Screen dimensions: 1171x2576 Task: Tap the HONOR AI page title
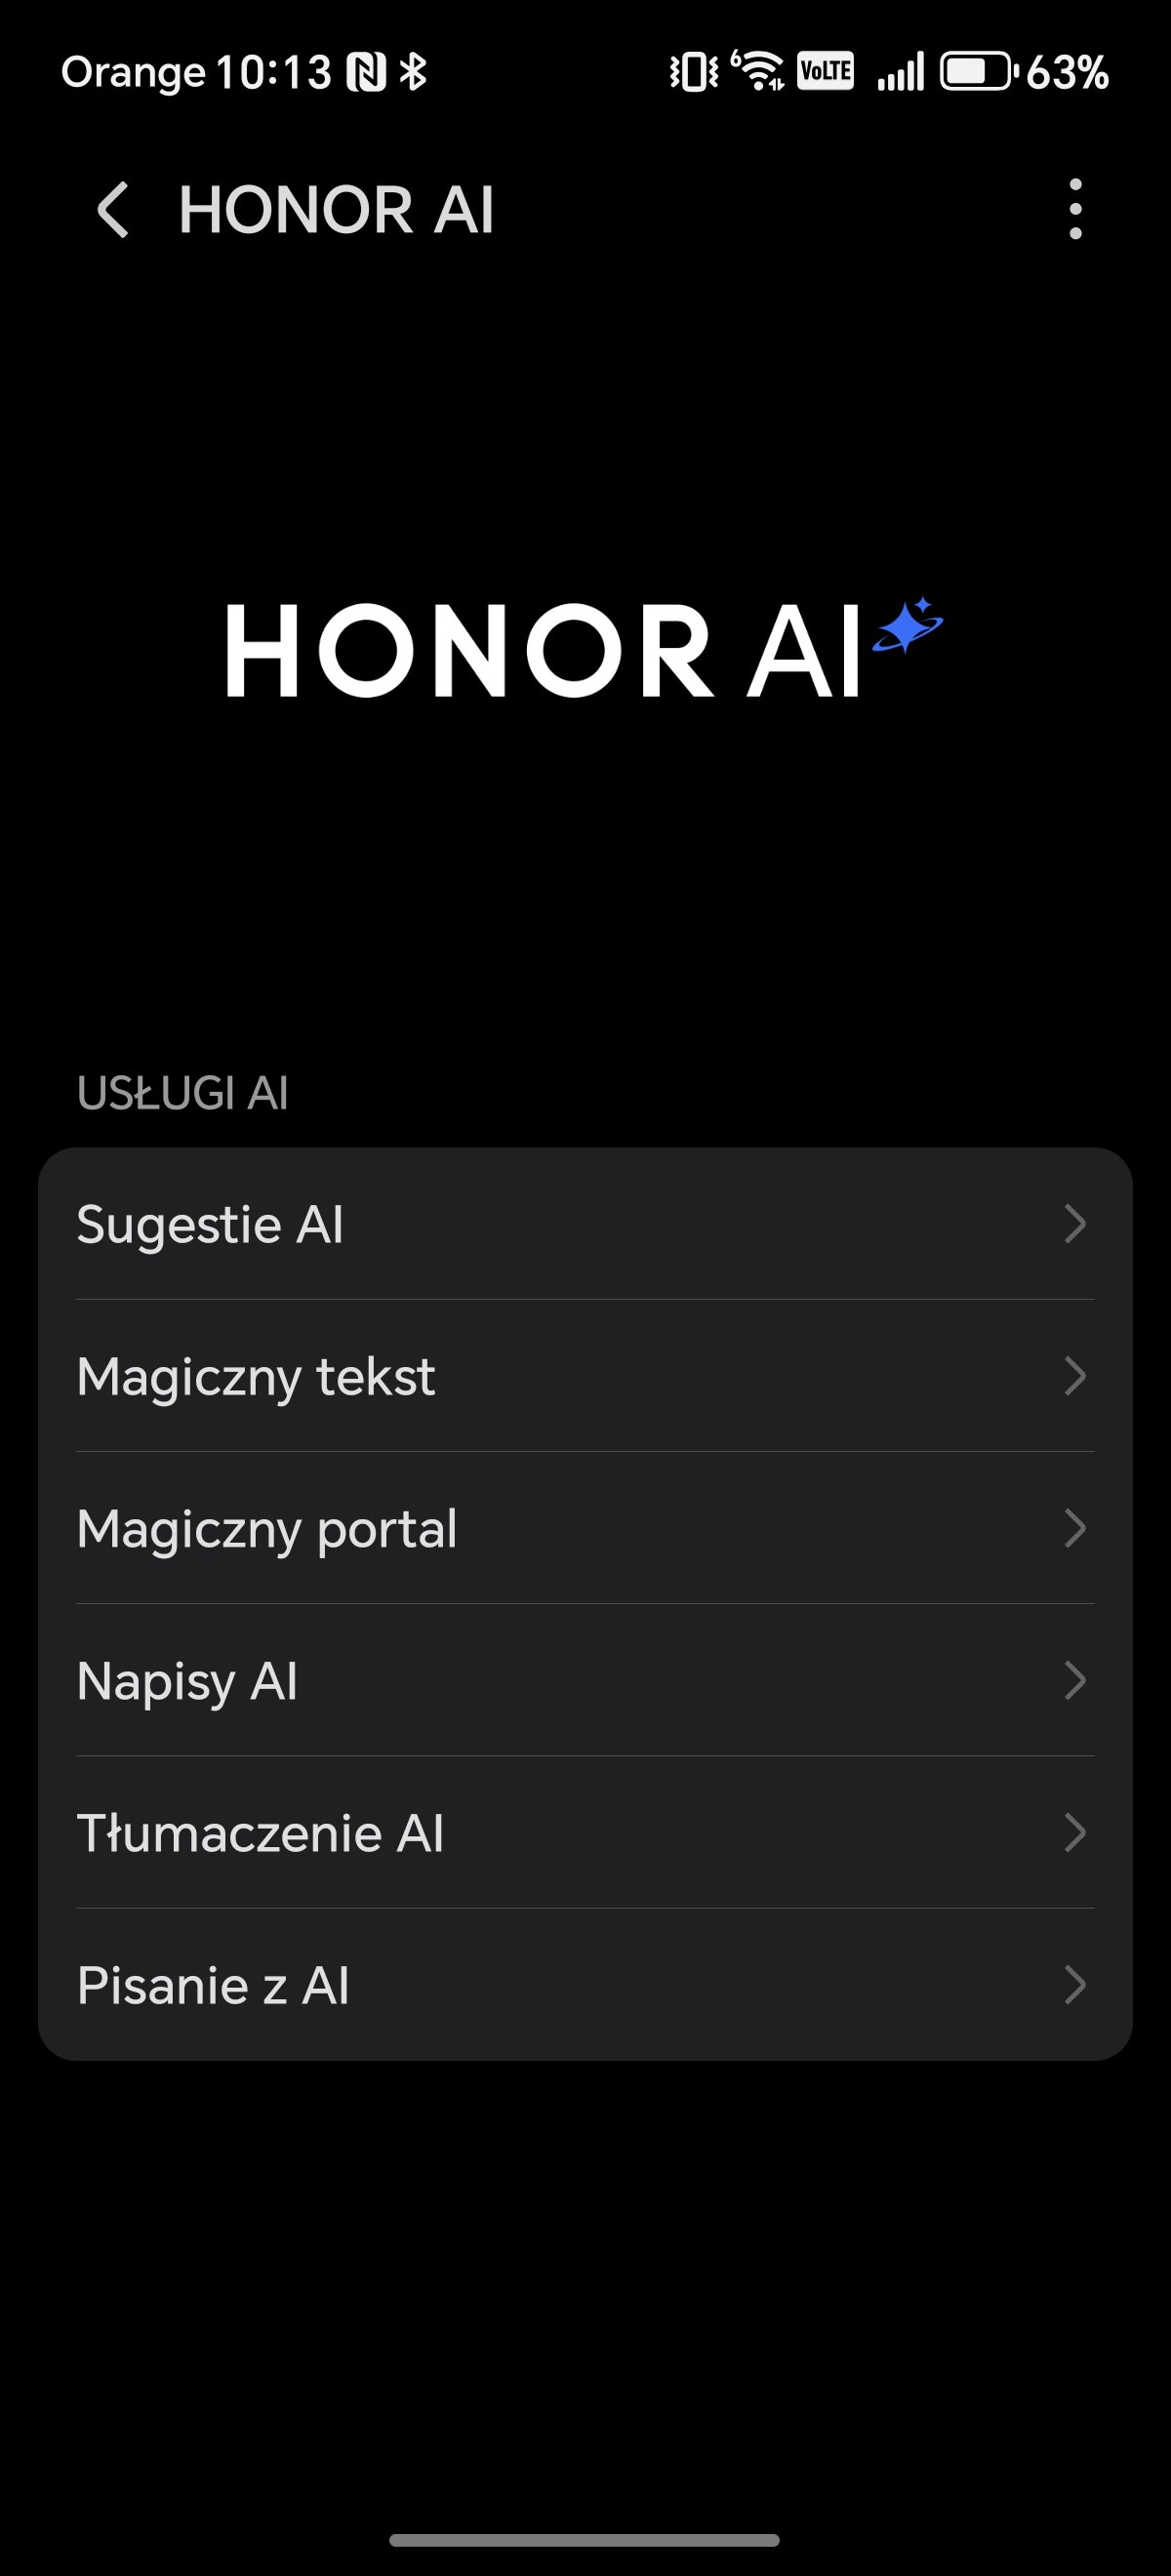click(336, 210)
